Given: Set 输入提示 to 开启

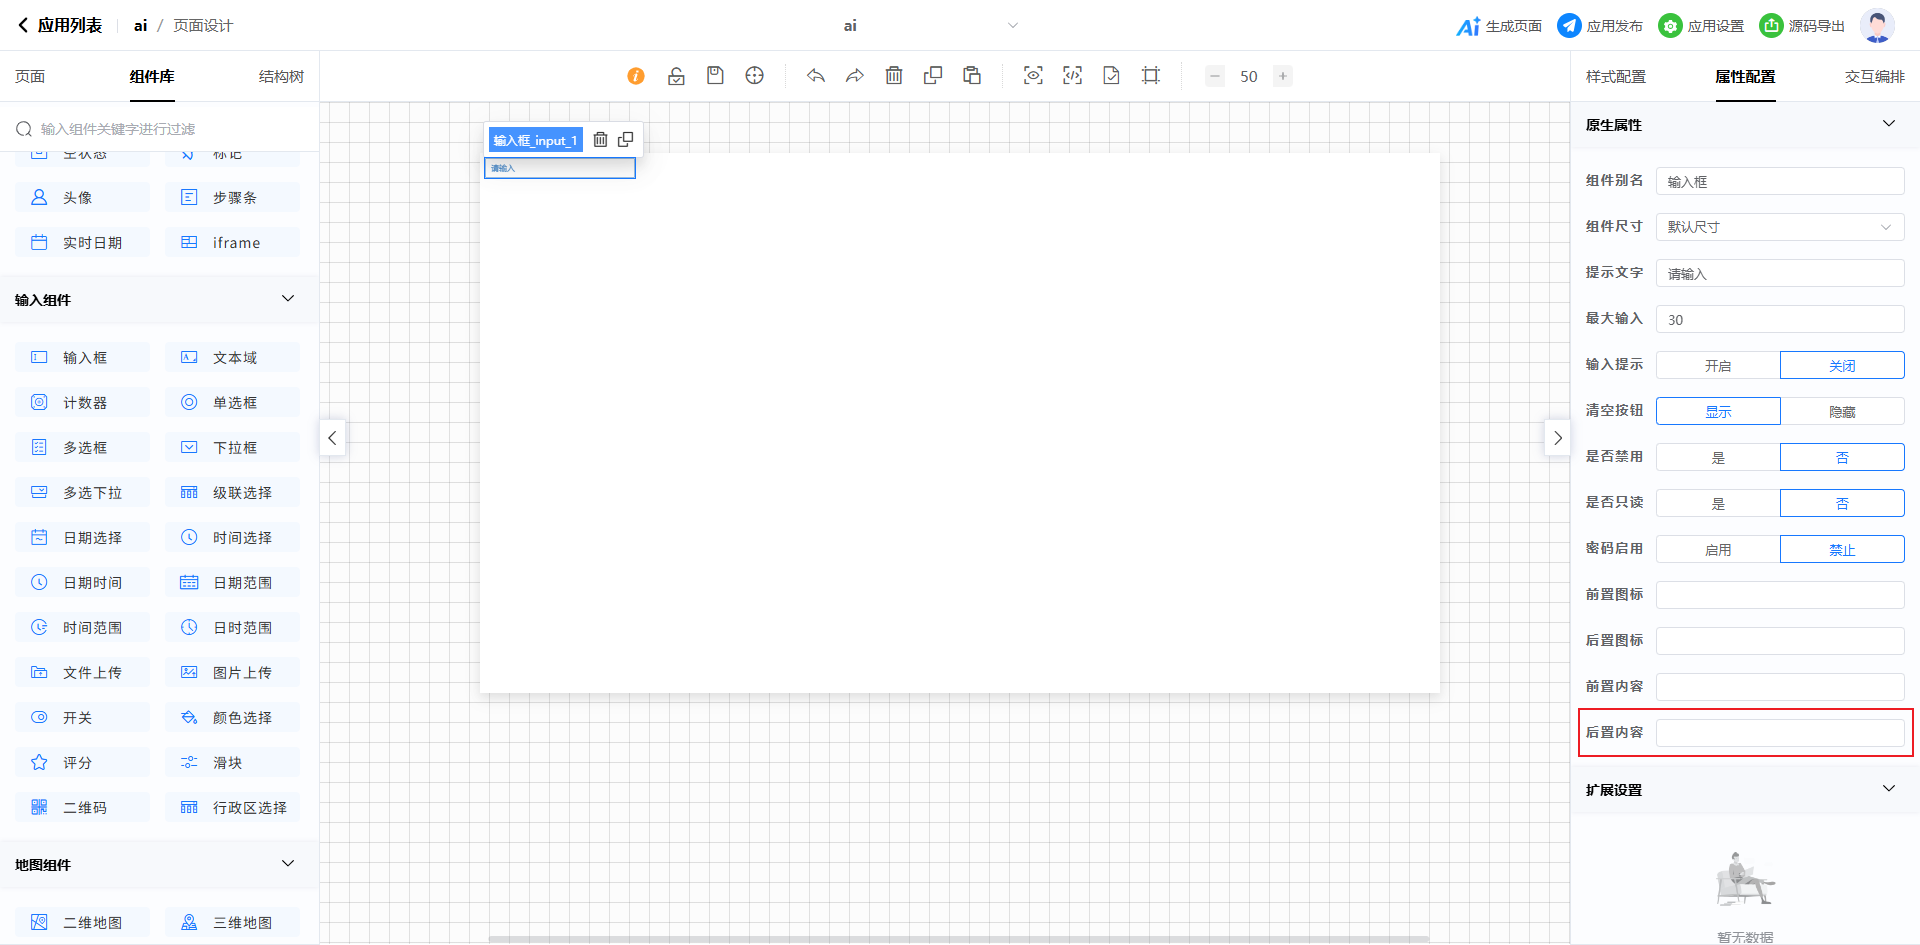Looking at the screenshot, I should click(x=1717, y=366).
